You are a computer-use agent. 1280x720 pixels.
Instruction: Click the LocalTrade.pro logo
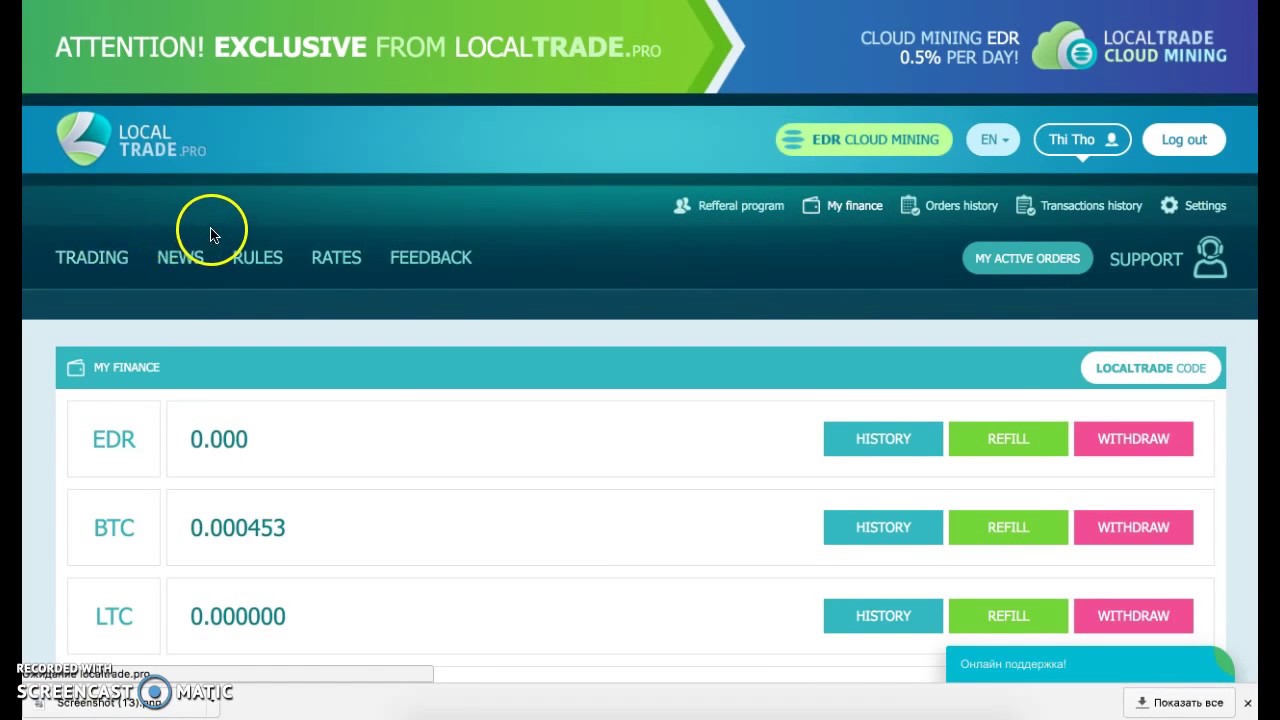tap(131, 139)
